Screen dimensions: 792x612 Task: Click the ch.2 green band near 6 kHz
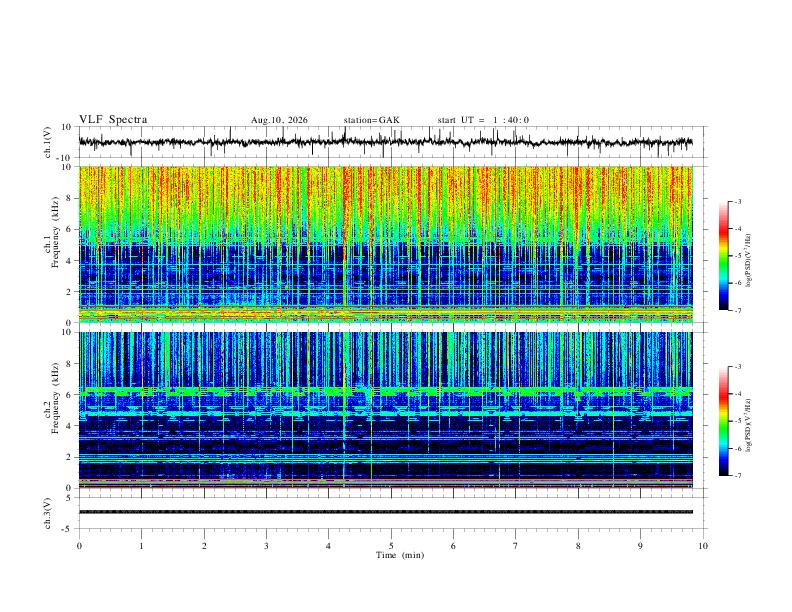[386, 391]
